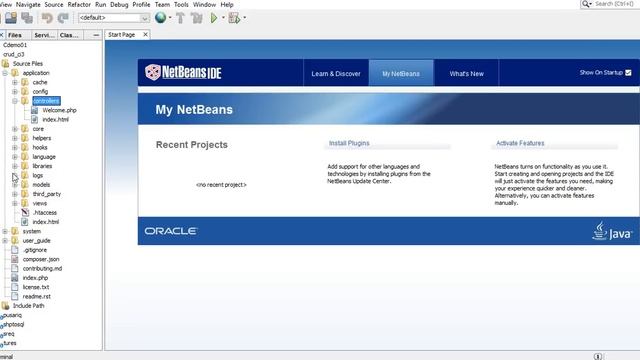Click the Source Files folder icon
Image resolution: width=640 pixels, height=360 pixels.
(5, 64)
